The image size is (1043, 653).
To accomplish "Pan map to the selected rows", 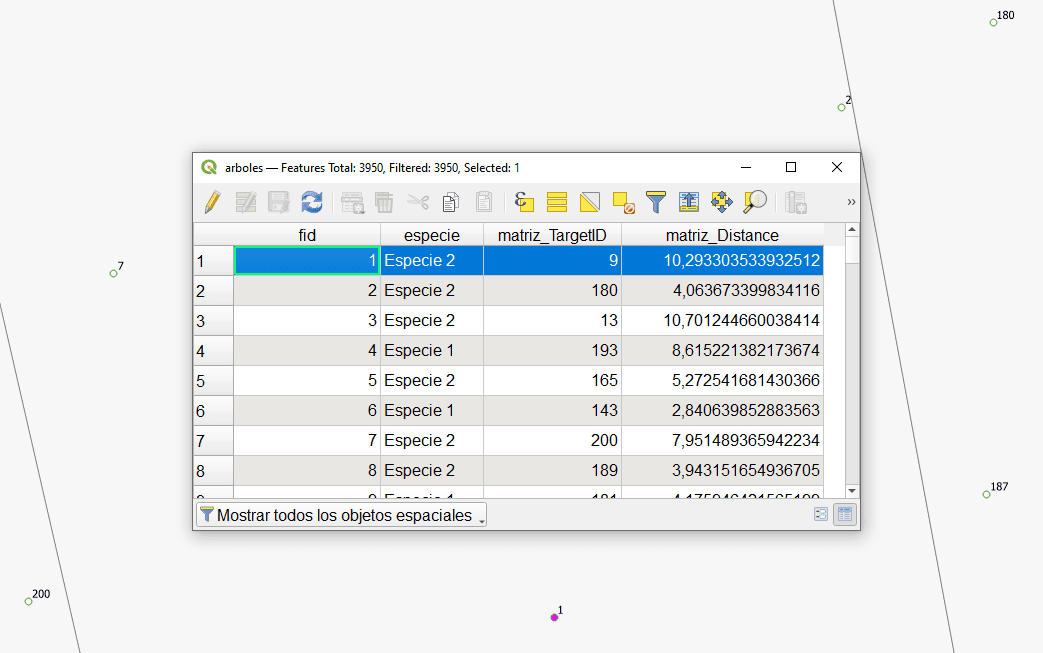I will click(x=722, y=202).
